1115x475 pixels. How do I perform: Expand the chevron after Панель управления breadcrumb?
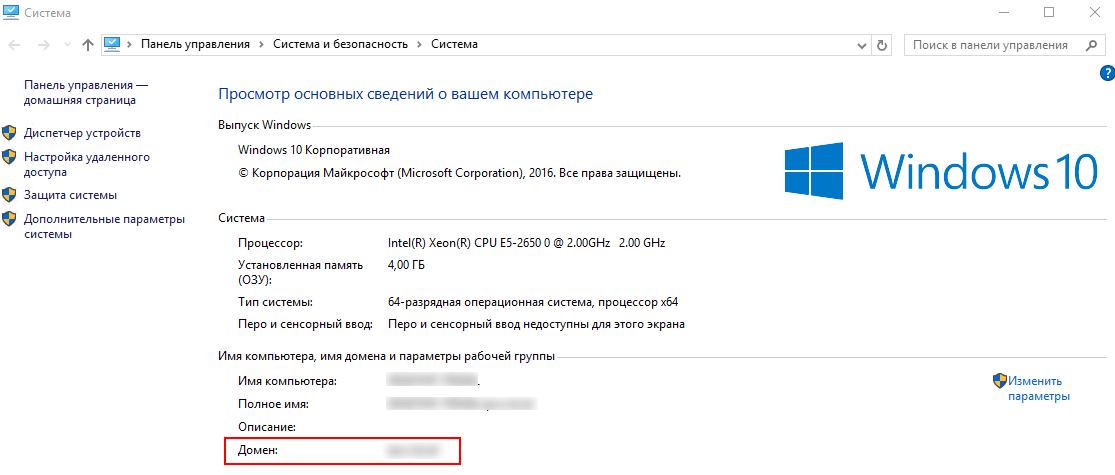pyautogui.click(x=261, y=45)
